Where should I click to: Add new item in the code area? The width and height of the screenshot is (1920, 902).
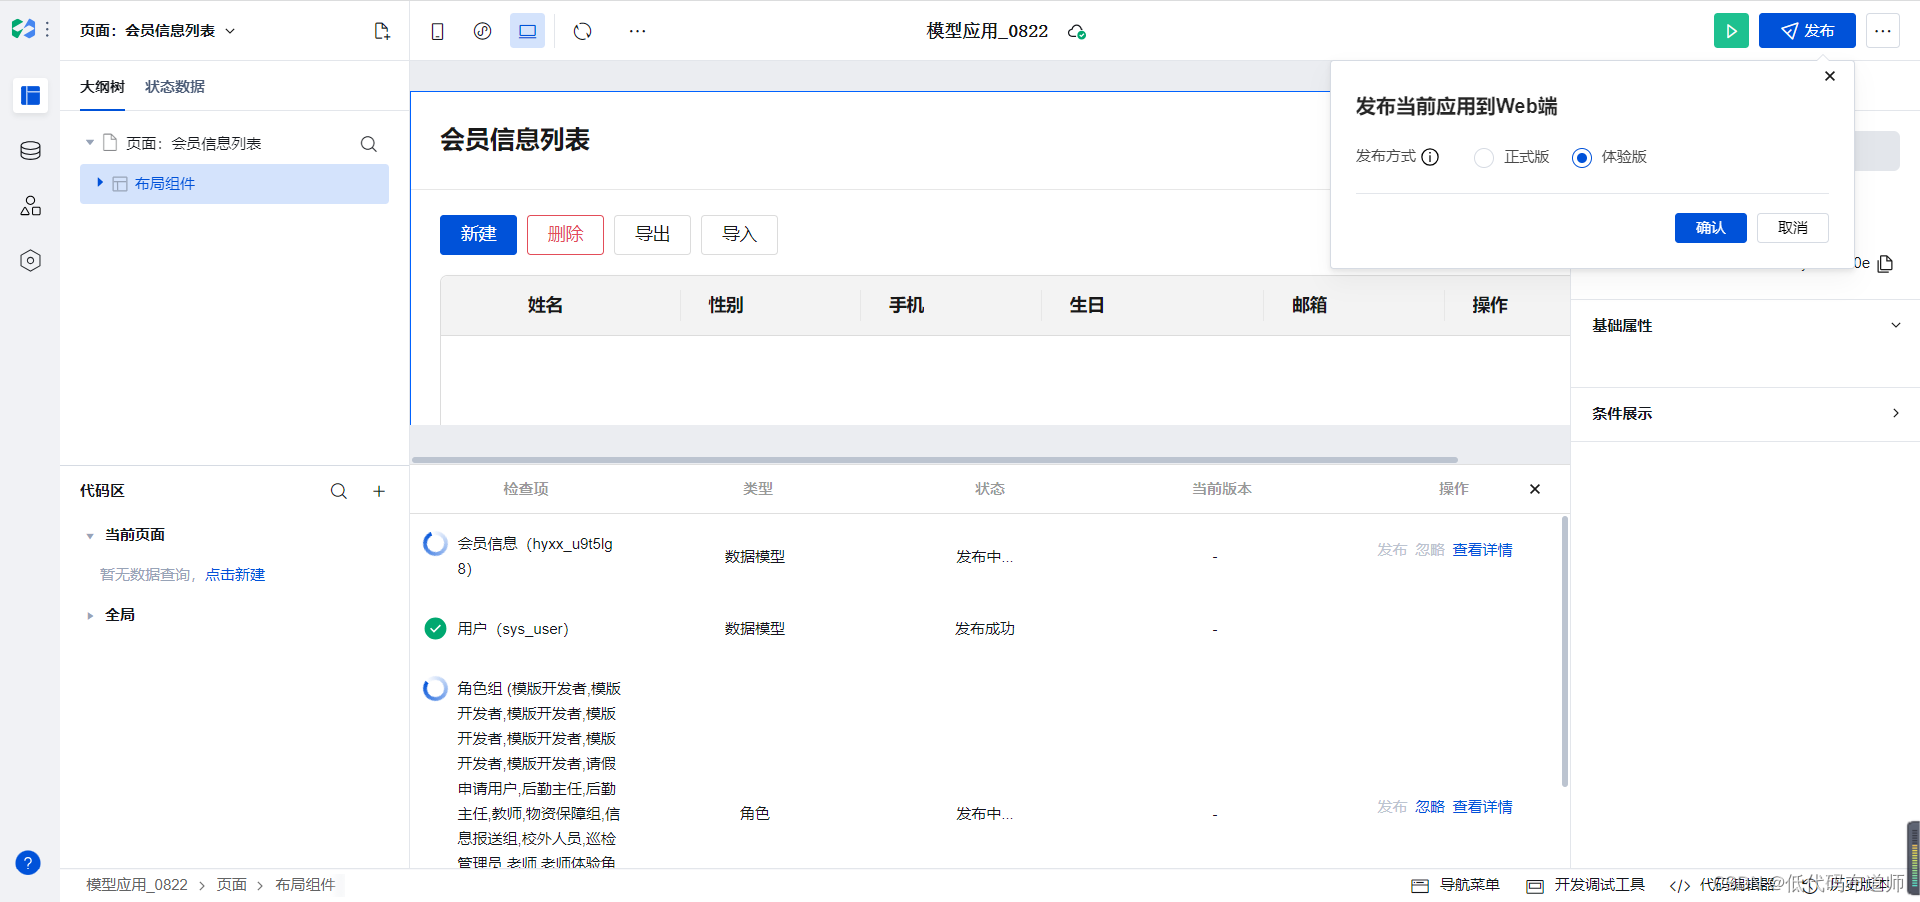(379, 491)
